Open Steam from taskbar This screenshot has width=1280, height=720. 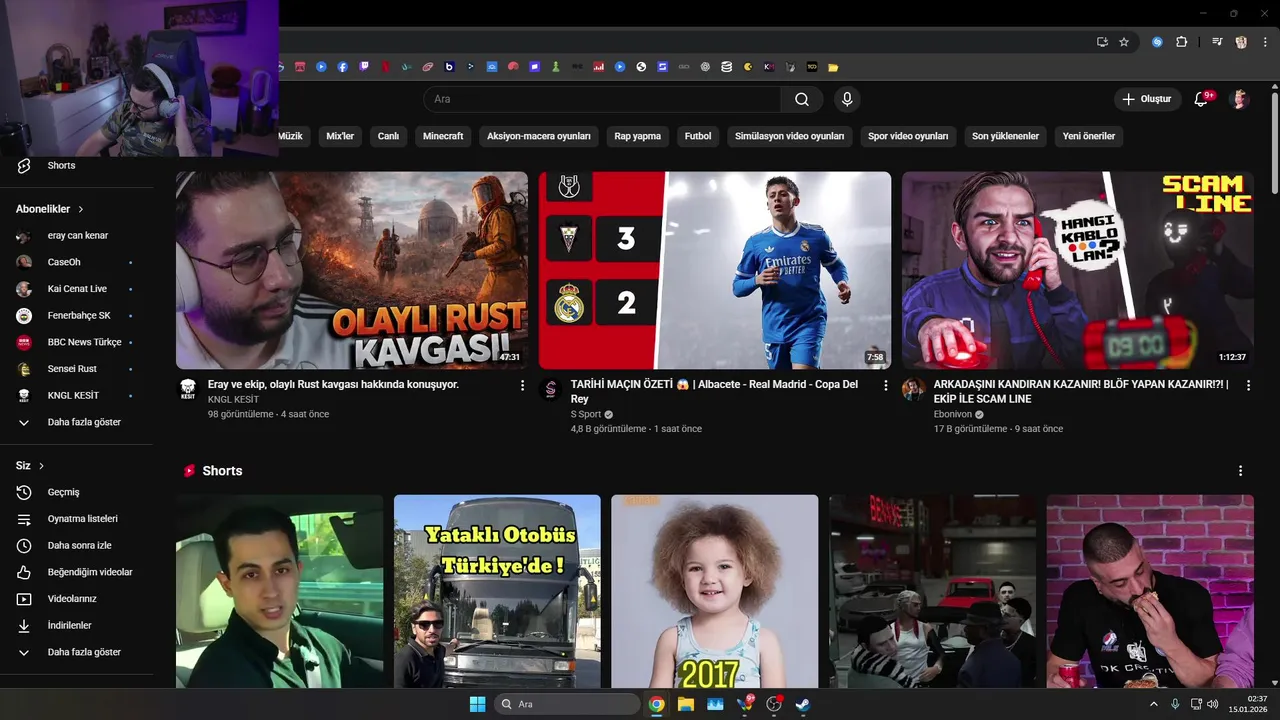[x=802, y=704]
